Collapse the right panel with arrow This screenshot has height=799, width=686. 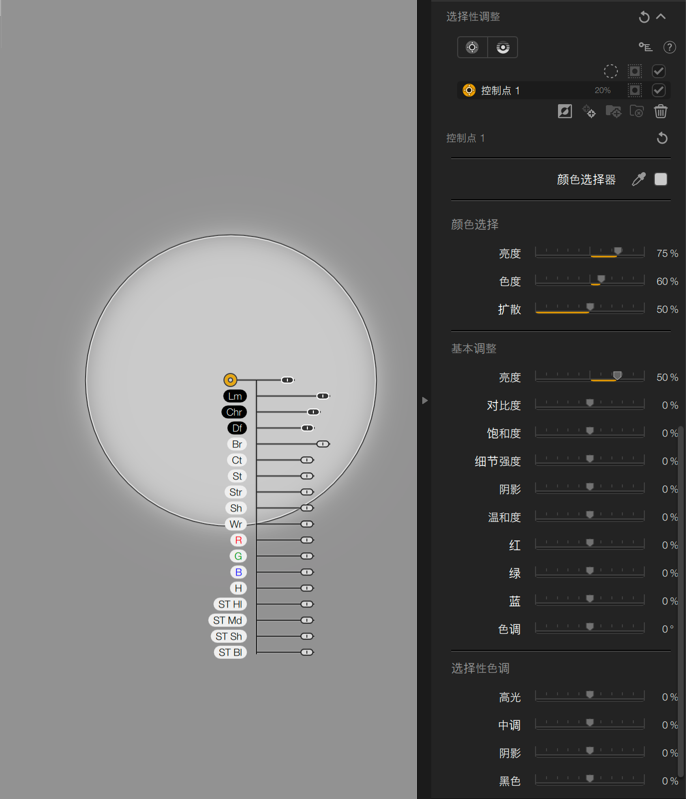pos(425,401)
